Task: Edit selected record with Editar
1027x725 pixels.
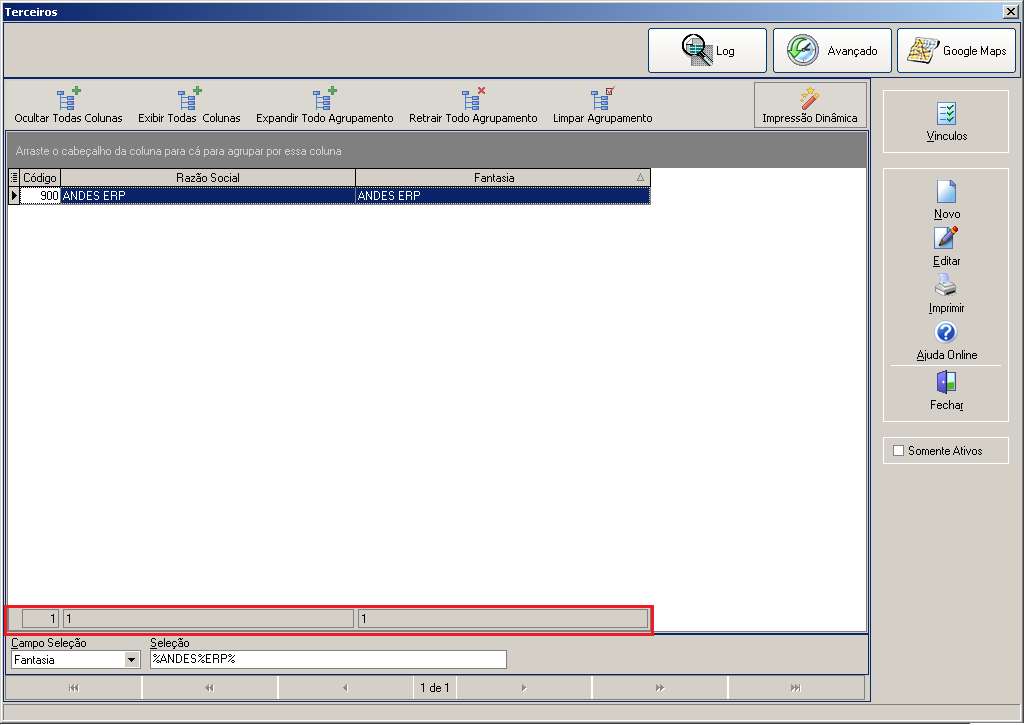Action: (946, 246)
